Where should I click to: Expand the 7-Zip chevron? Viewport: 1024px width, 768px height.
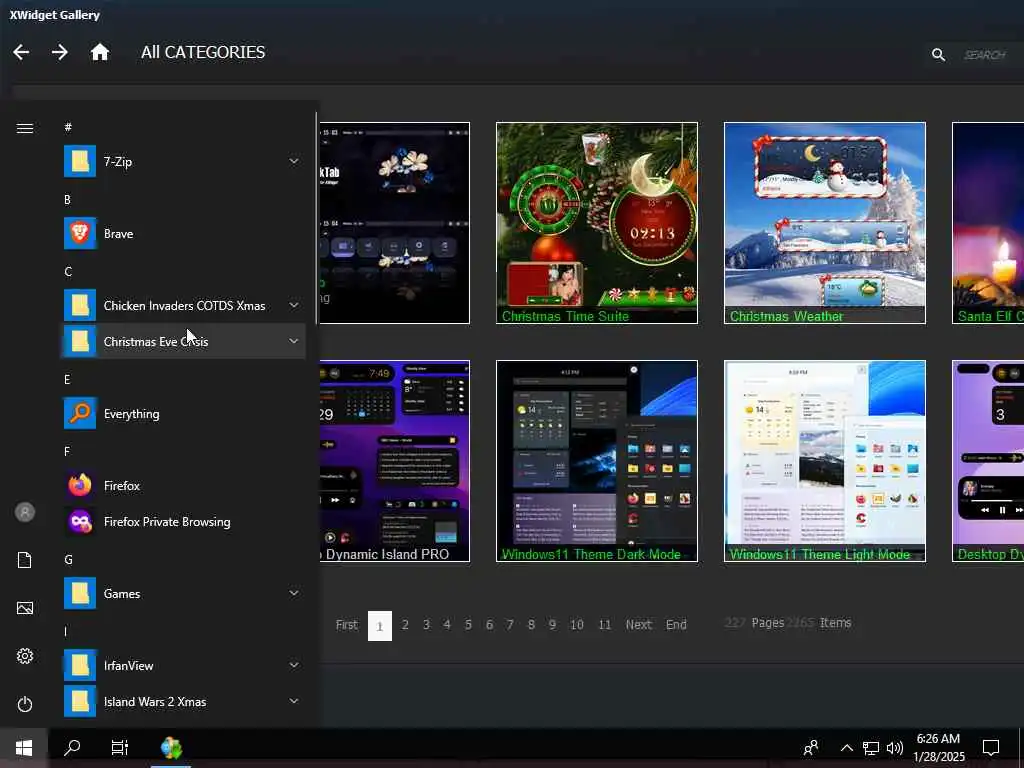click(294, 161)
